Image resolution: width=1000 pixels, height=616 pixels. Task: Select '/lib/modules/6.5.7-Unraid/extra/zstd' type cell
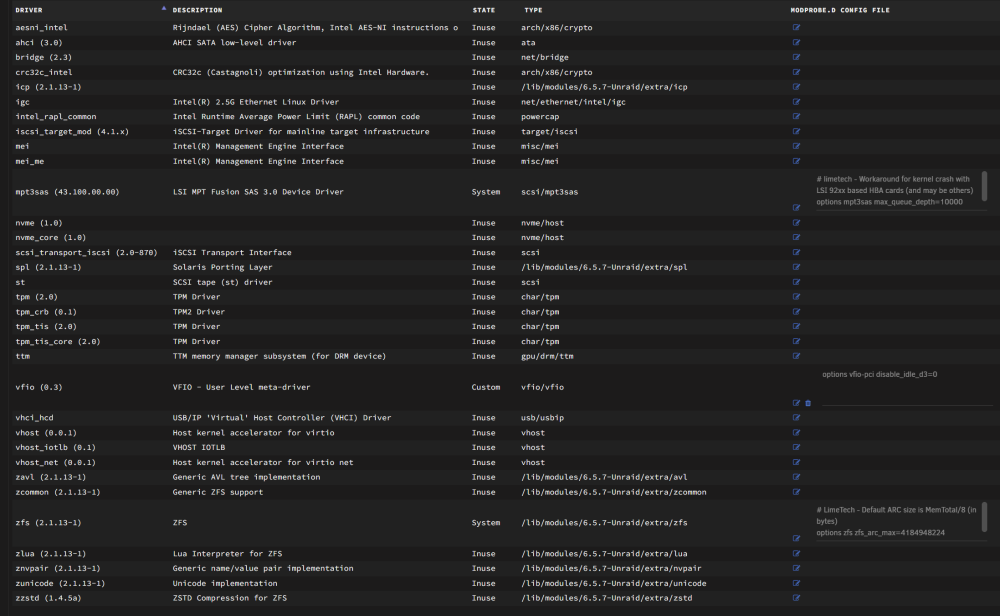[x=606, y=598]
